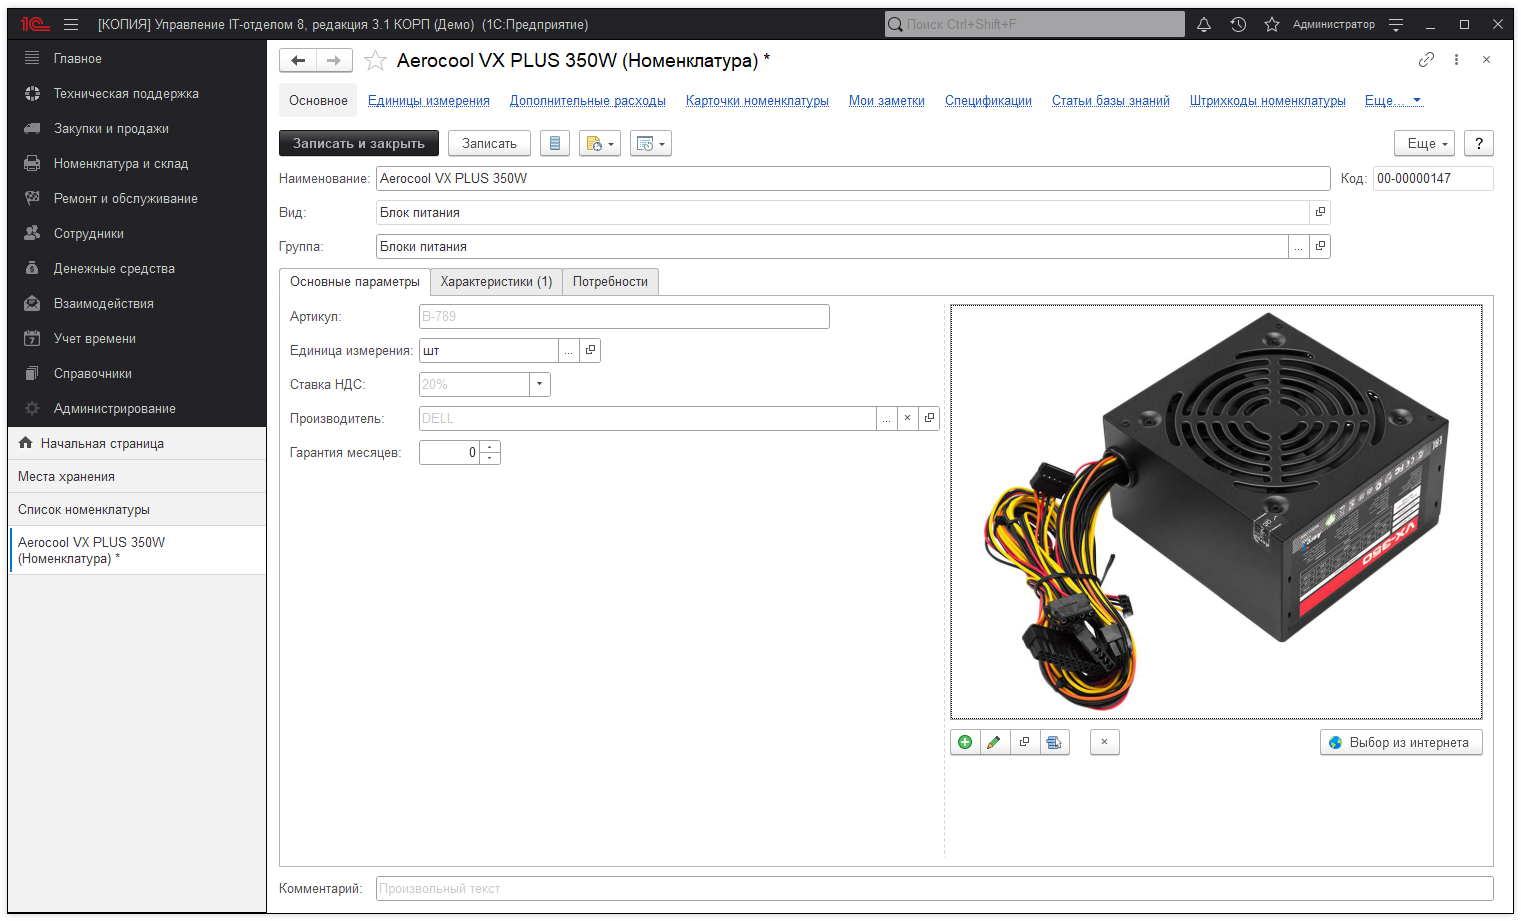Click the pencil edit image icon

pos(994,742)
